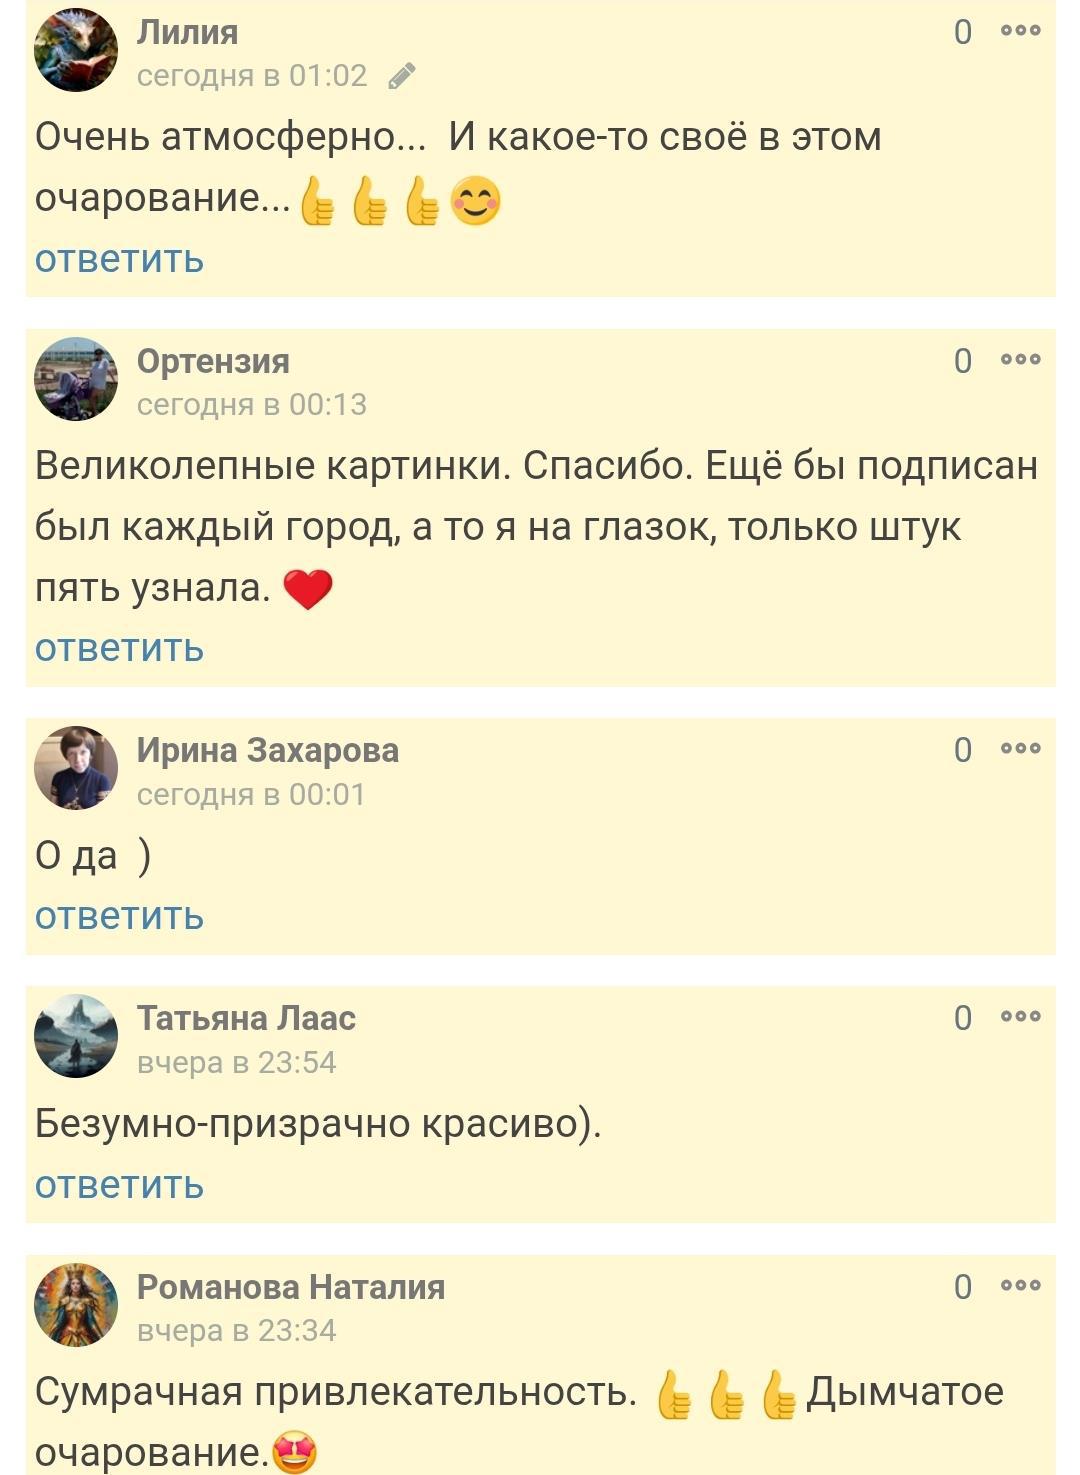
Task: Click Лилия's profile avatar
Action: [x=76, y=51]
